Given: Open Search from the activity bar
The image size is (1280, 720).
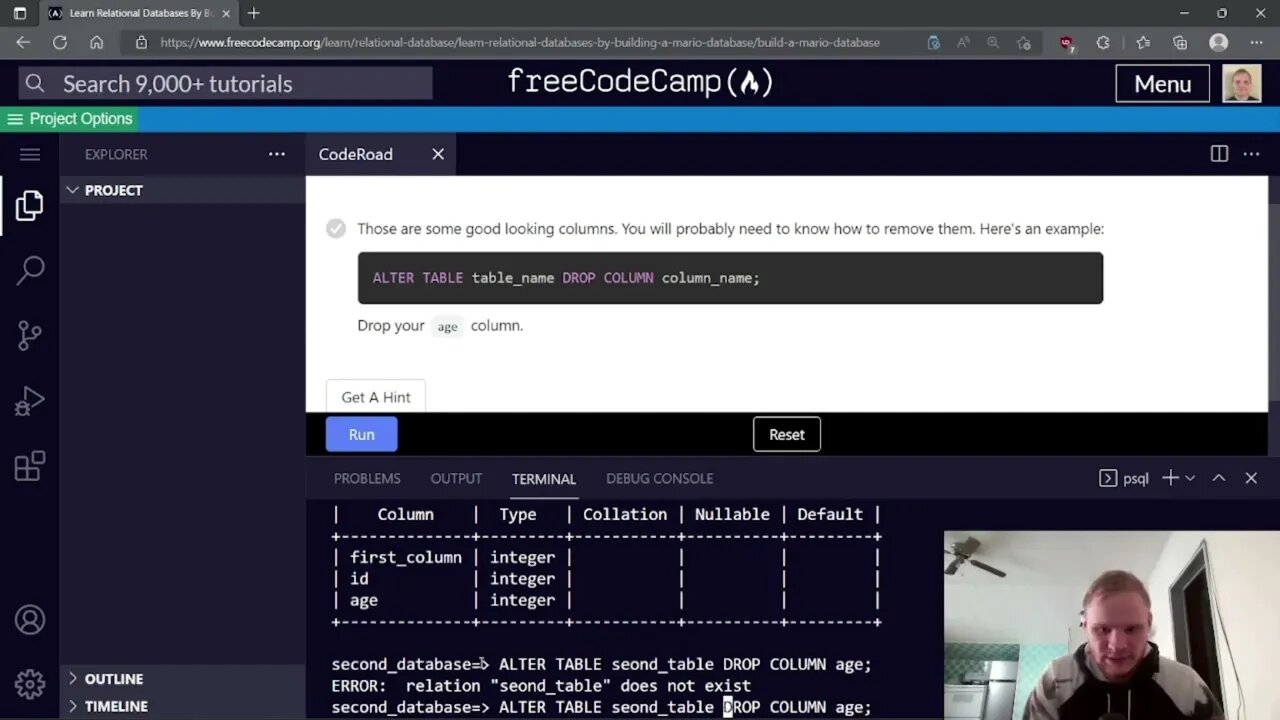Looking at the screenshot, I should pos(29,270).
